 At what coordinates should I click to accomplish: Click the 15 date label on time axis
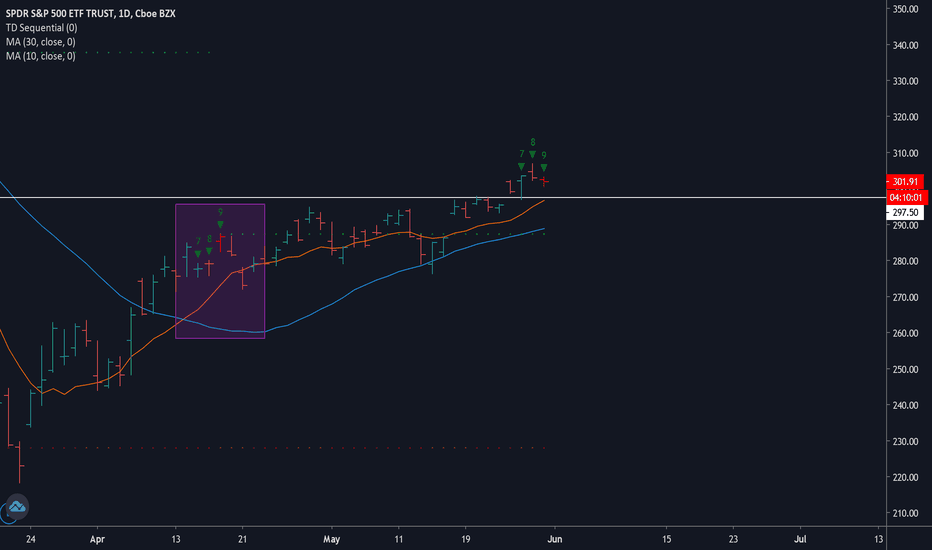tap(666, 539)
